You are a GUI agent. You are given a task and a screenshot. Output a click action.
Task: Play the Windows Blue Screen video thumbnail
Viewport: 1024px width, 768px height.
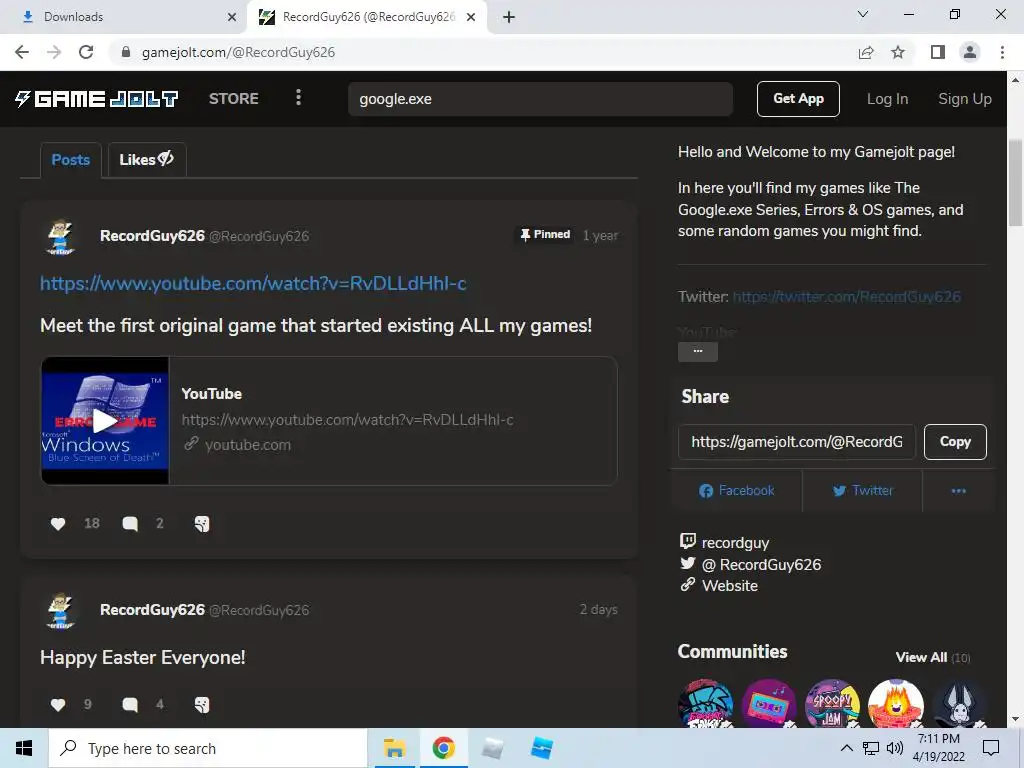point(105,421)
